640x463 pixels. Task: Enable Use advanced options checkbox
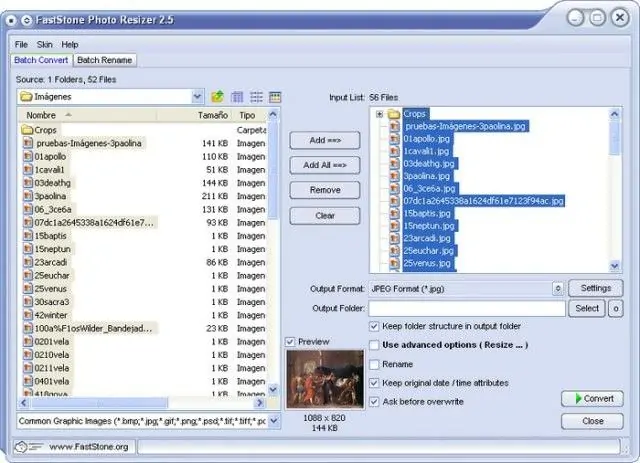[x=374, y=345]
